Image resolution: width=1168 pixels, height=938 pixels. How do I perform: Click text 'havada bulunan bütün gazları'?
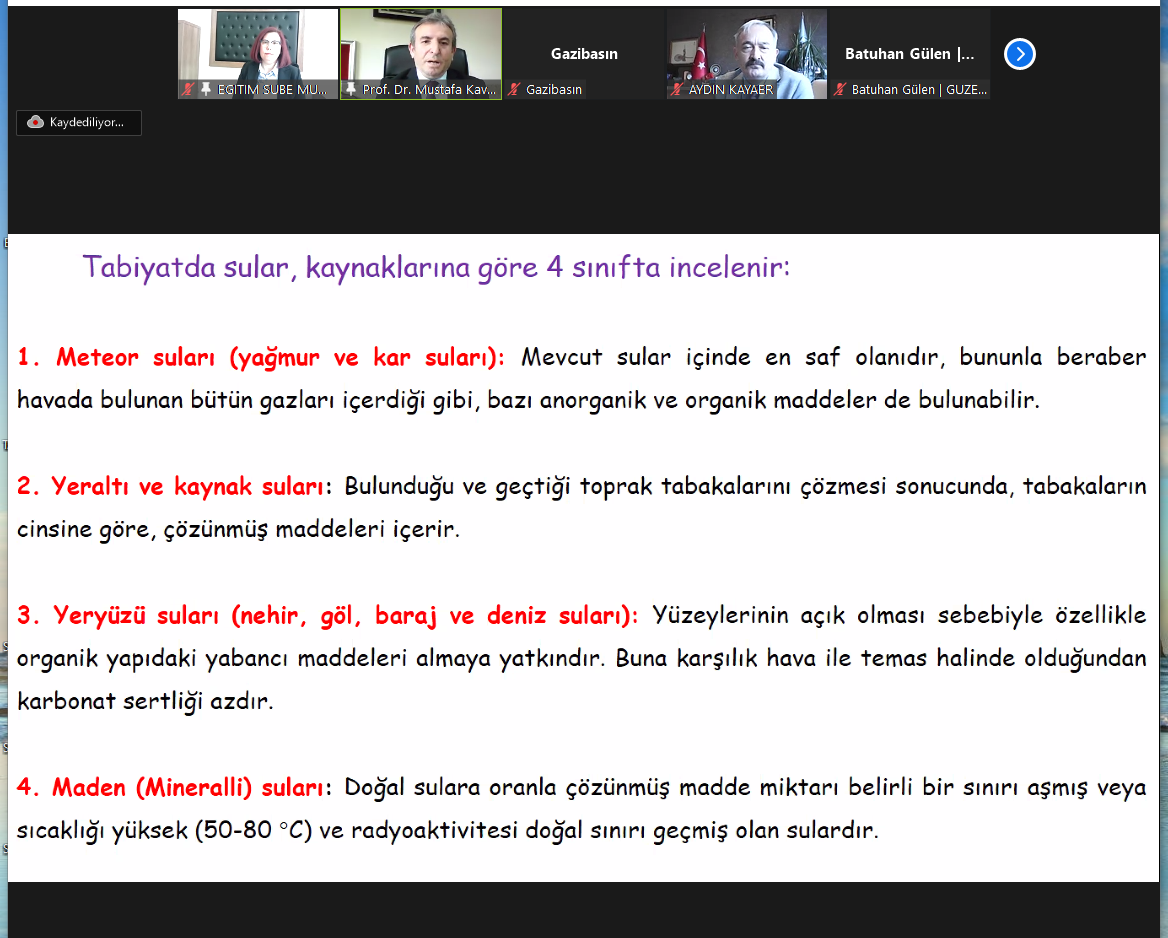pyautogui.click(x=176, y=402)
